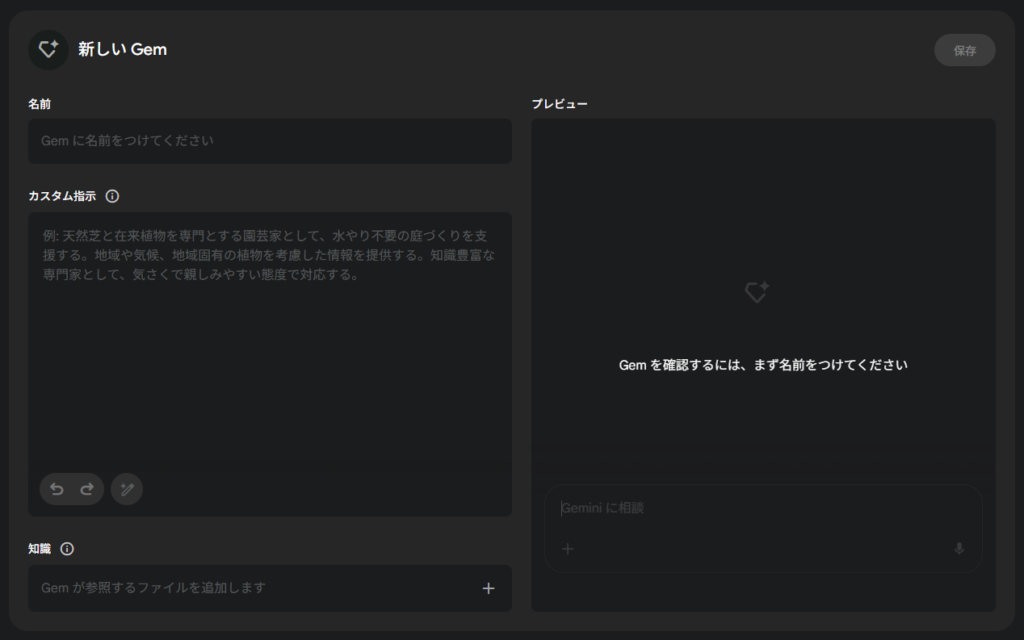Redo the instruction edit
Screen dimensions: 1024x640
coord(87,489)
